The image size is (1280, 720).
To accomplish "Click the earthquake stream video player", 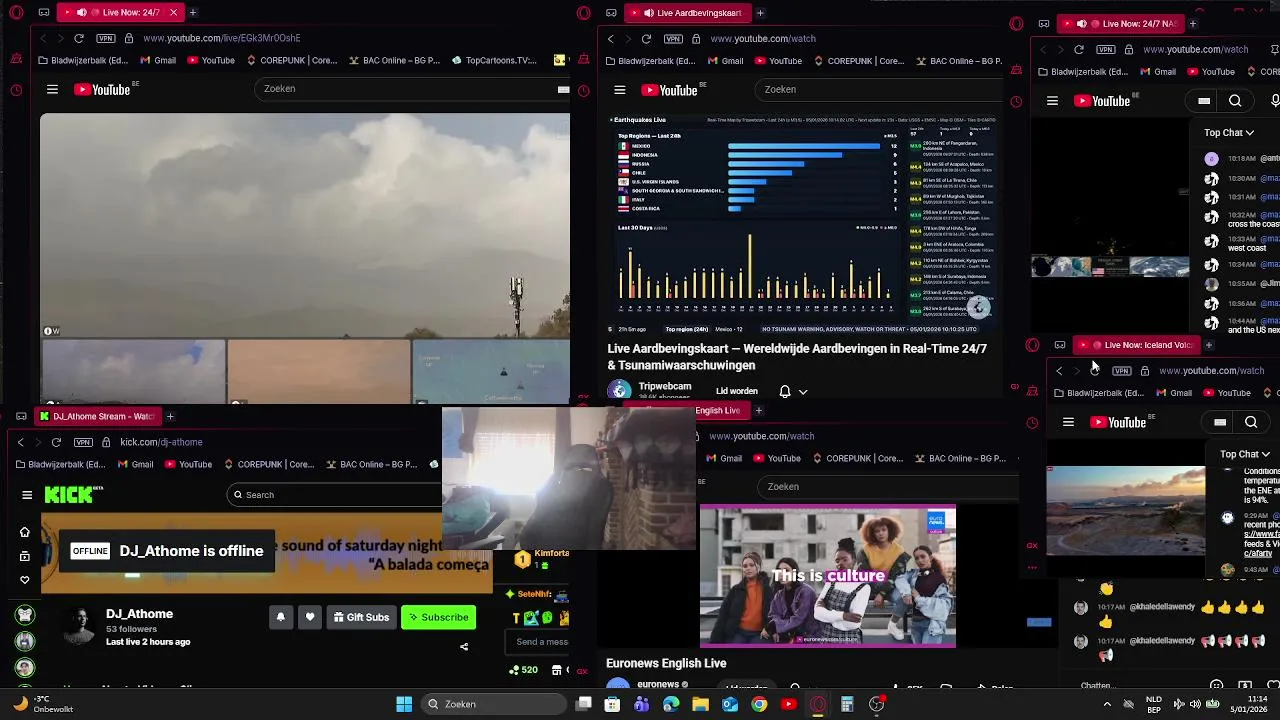I will pyautogui.click(x=803, y=224).
